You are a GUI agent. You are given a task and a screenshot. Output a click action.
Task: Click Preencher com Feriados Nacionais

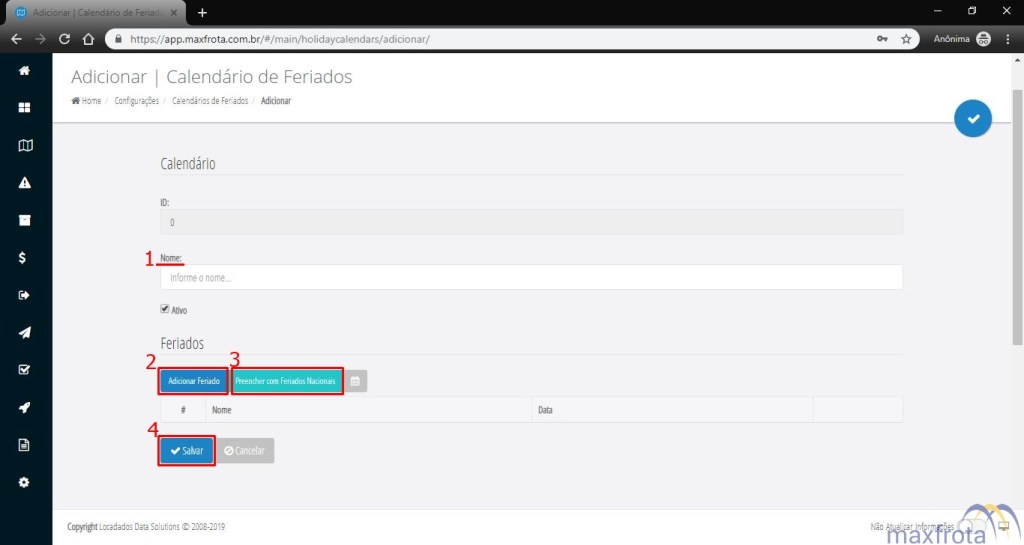[x=287, y=381]
